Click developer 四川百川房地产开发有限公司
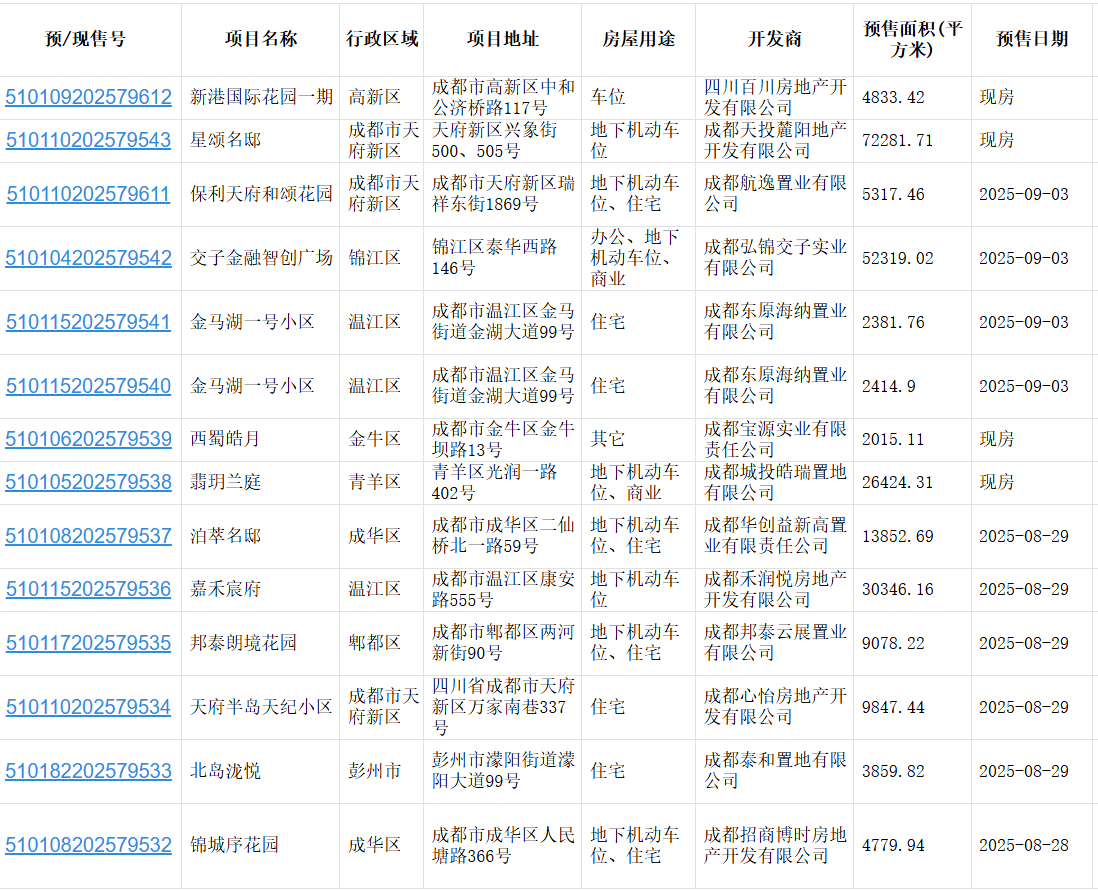 [x=775, y=97]
